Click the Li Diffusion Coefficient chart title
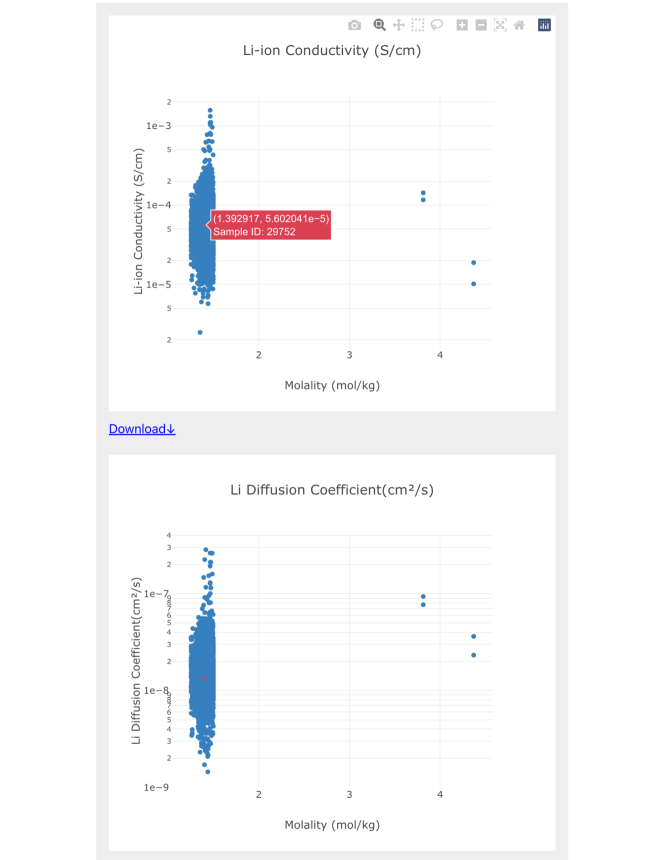The image size is (664, 860). 332,490
